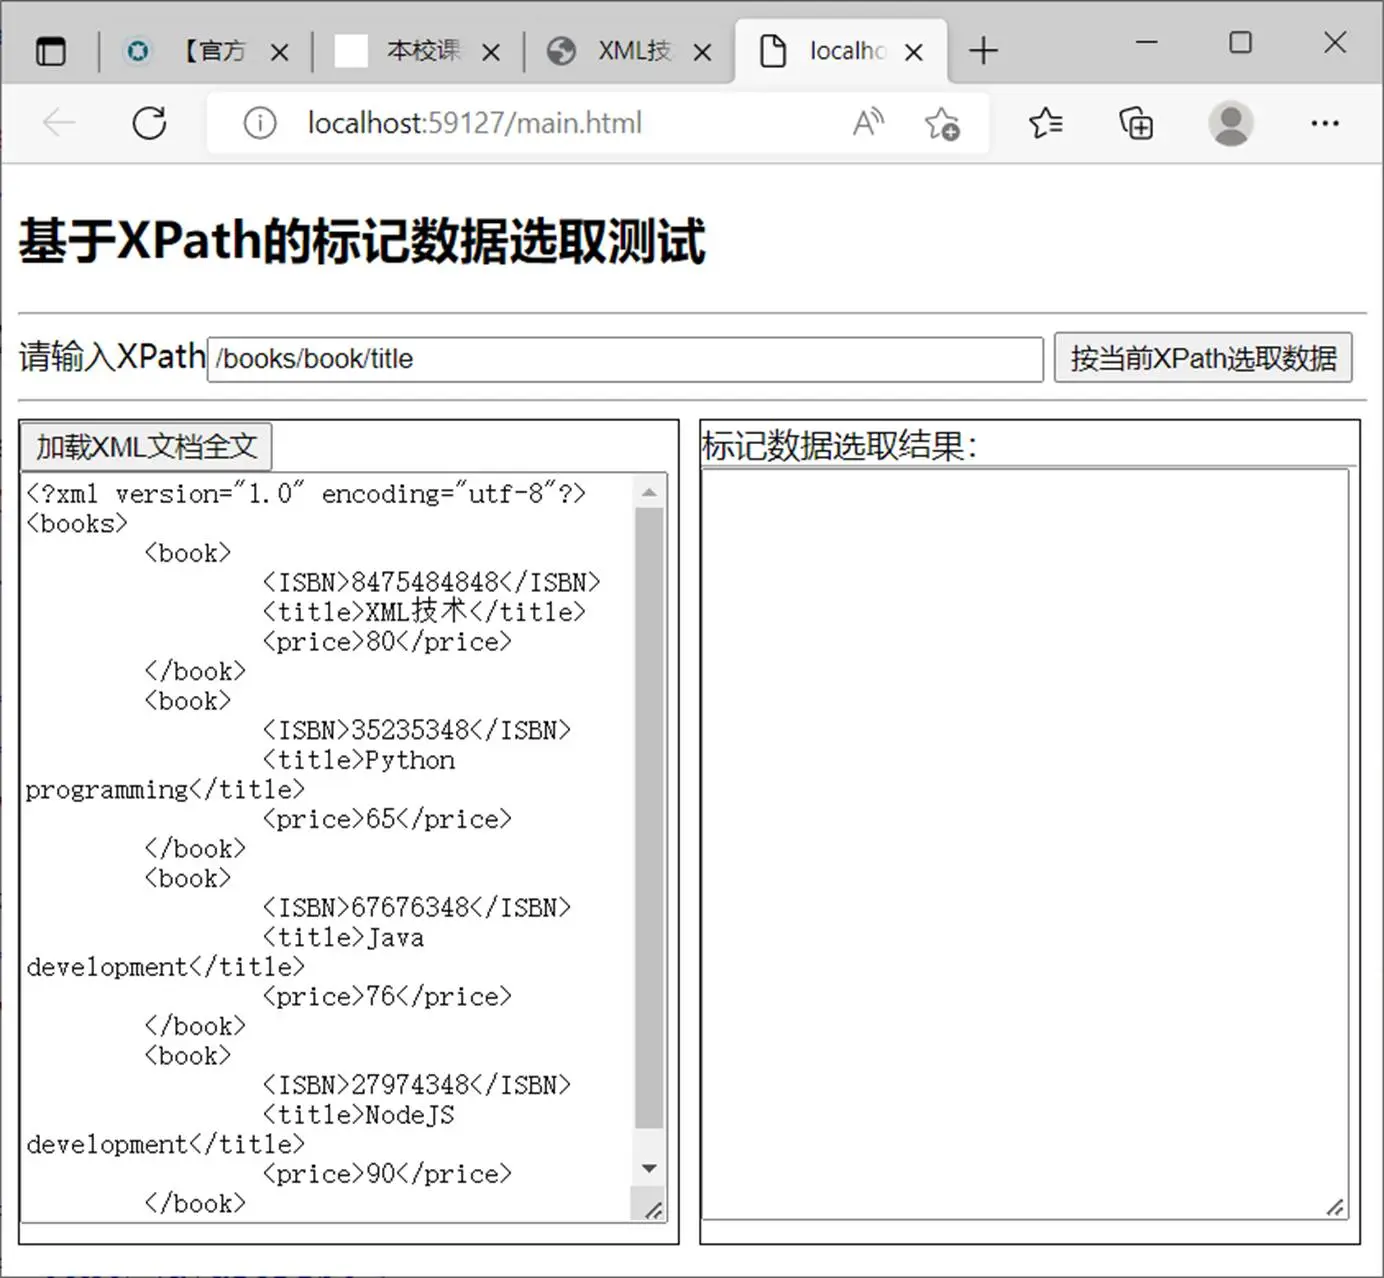Click the ISBN 67676348 line
This screenshot has width=1384, height=1278.
pos(416,907)
